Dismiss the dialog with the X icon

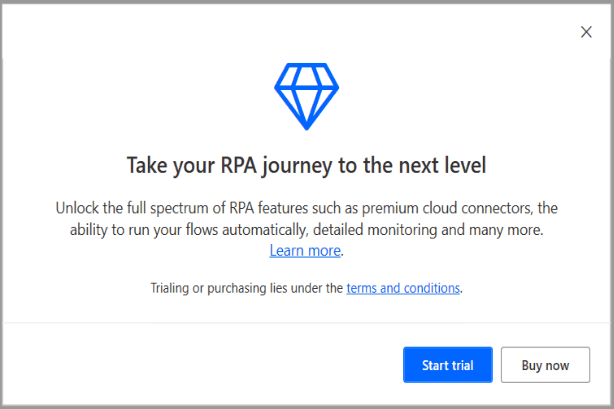(586, 32)
